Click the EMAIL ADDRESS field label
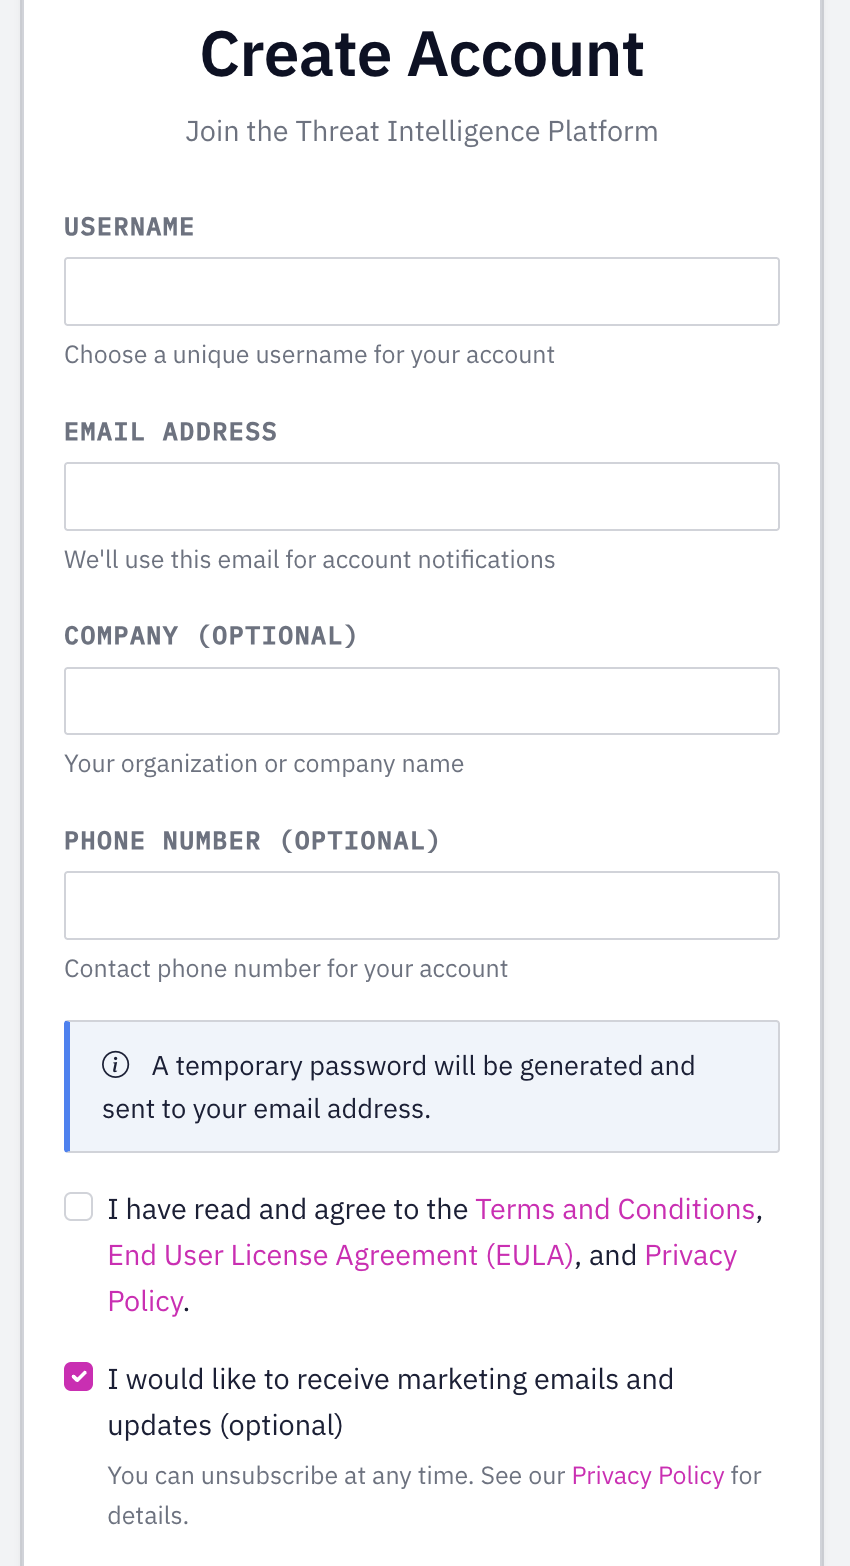 coord(170,432)
